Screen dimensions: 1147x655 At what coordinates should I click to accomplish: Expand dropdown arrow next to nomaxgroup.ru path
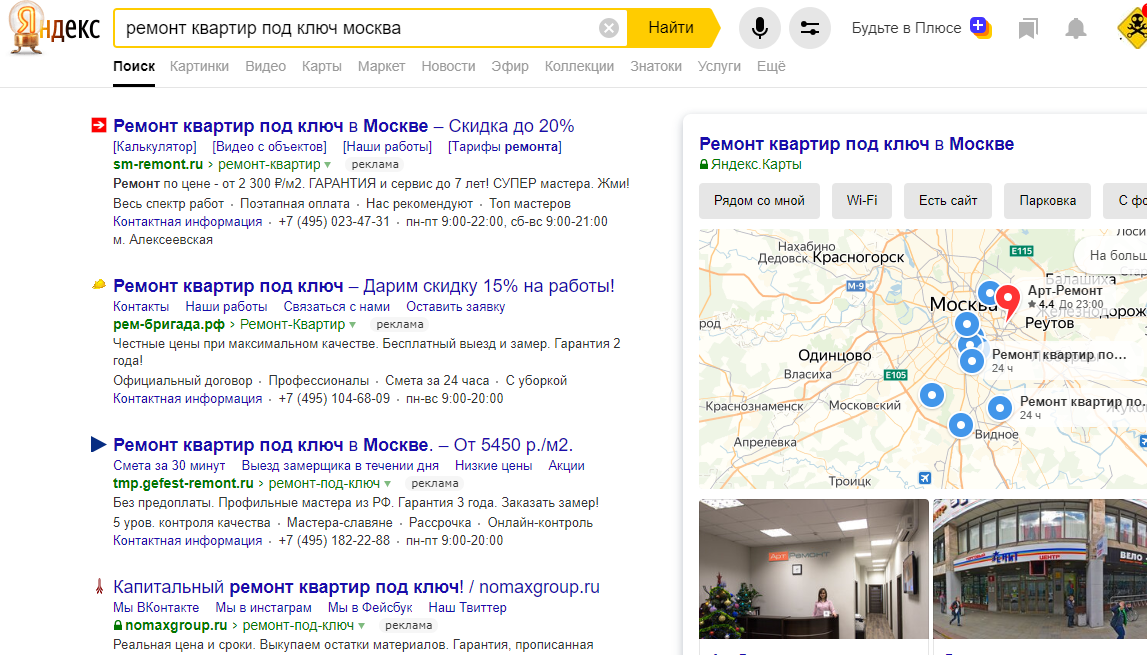click(361, 626)
